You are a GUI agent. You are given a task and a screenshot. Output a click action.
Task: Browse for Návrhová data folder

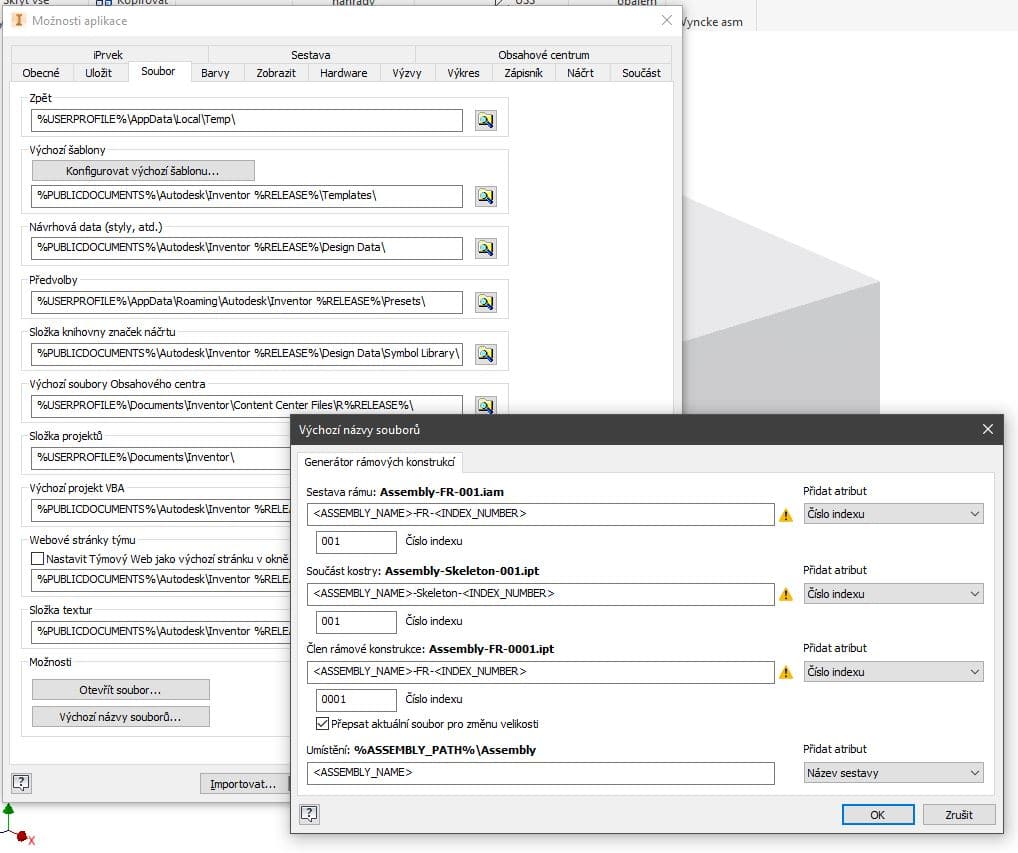(x=486, y=248)
